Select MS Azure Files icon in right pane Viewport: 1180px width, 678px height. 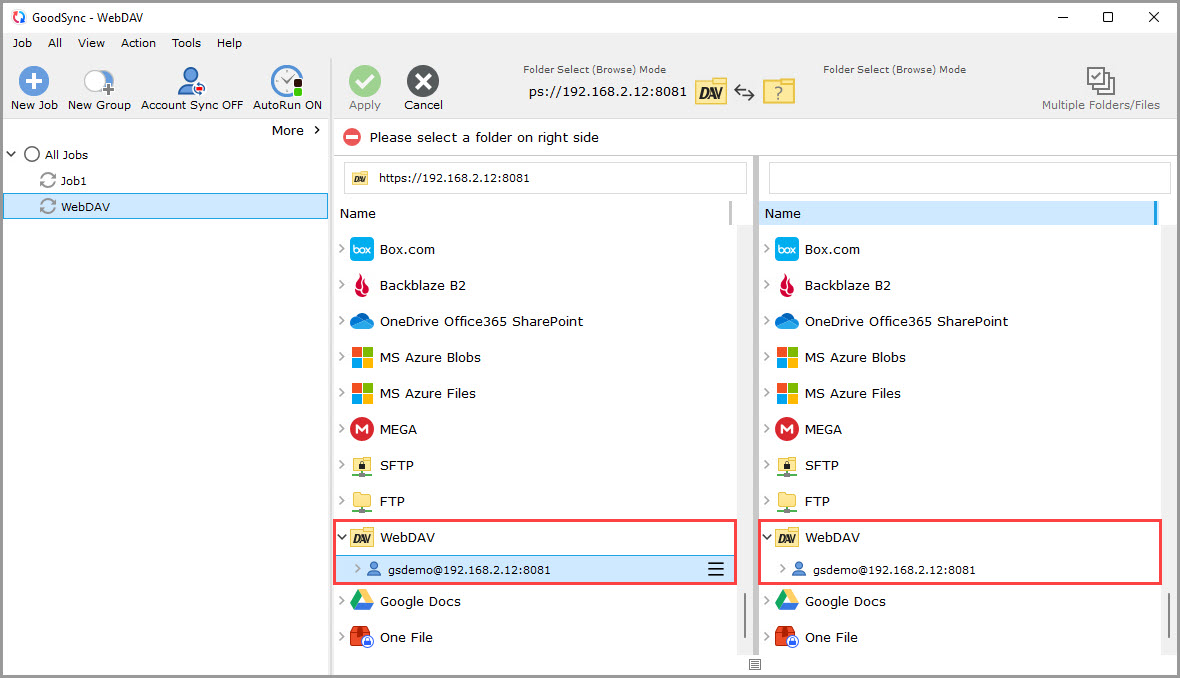click(x=787, y=394)
